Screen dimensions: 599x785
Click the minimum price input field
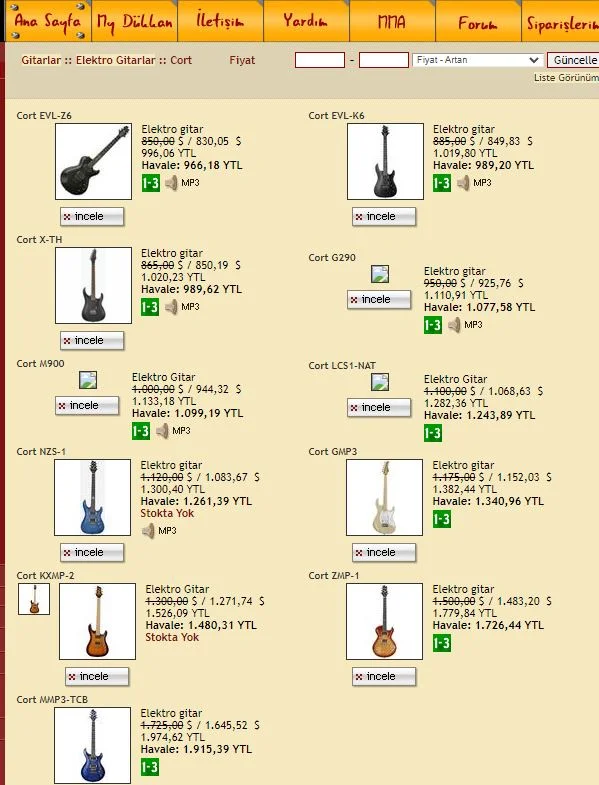[320, 60]
